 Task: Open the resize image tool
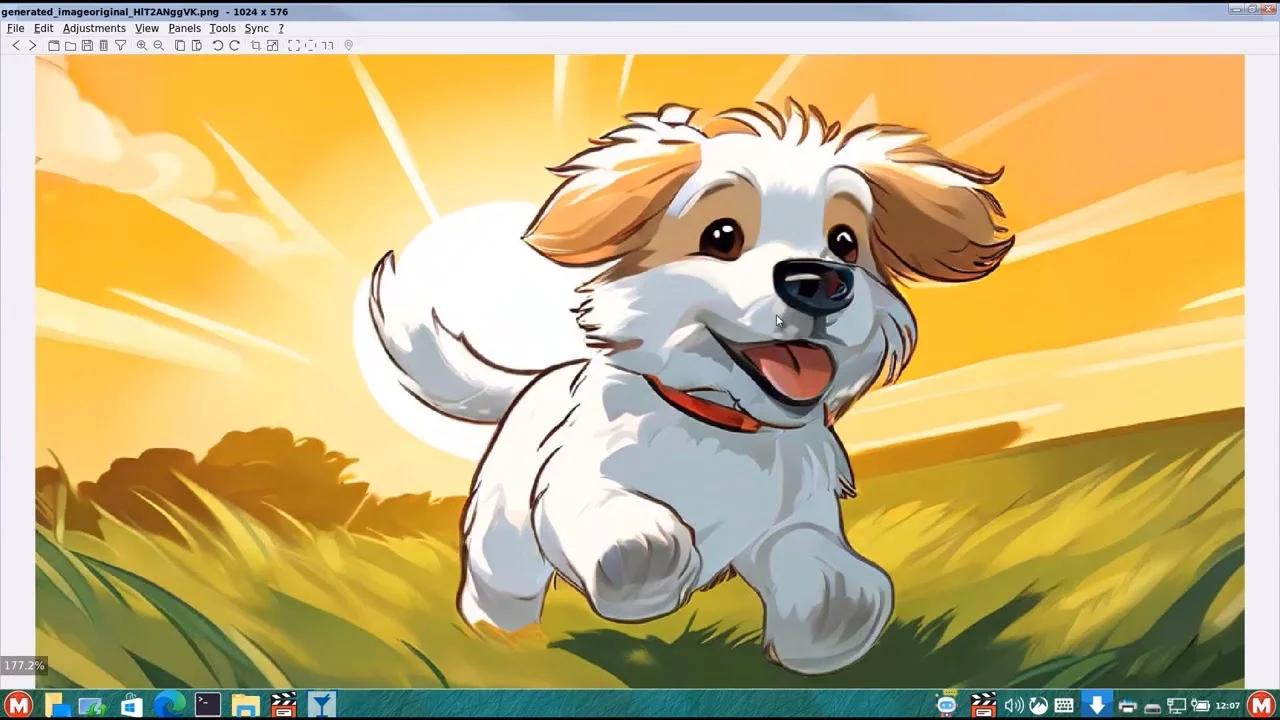[x=272, y=45]
